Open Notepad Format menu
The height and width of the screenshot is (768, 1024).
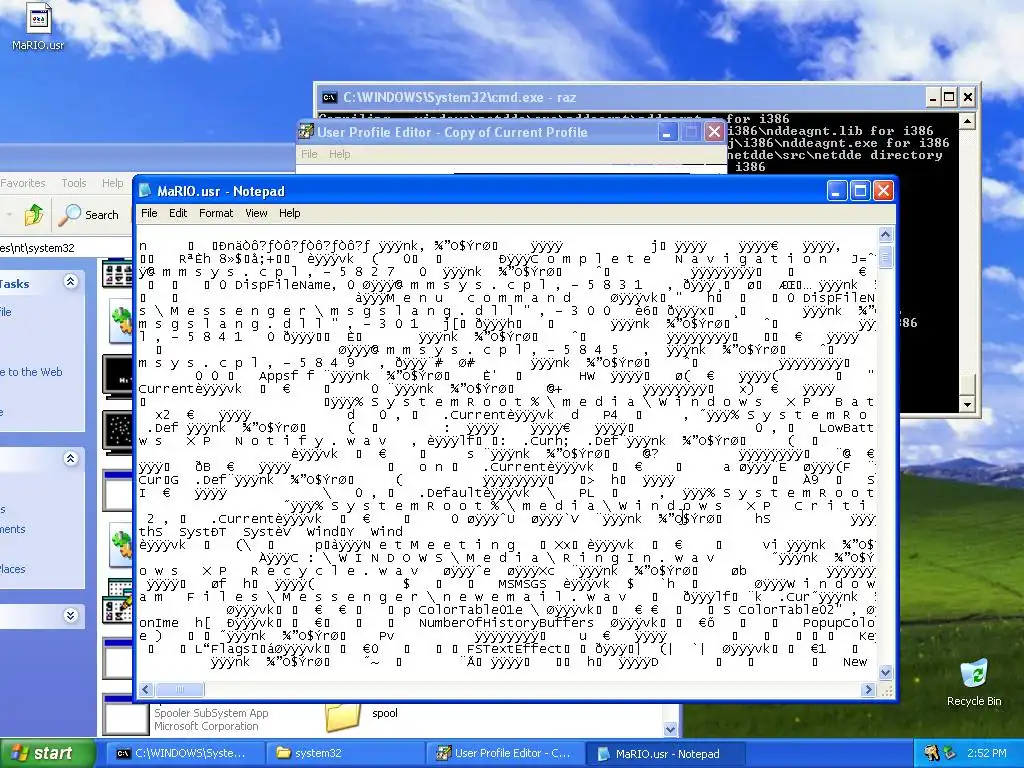216,213
